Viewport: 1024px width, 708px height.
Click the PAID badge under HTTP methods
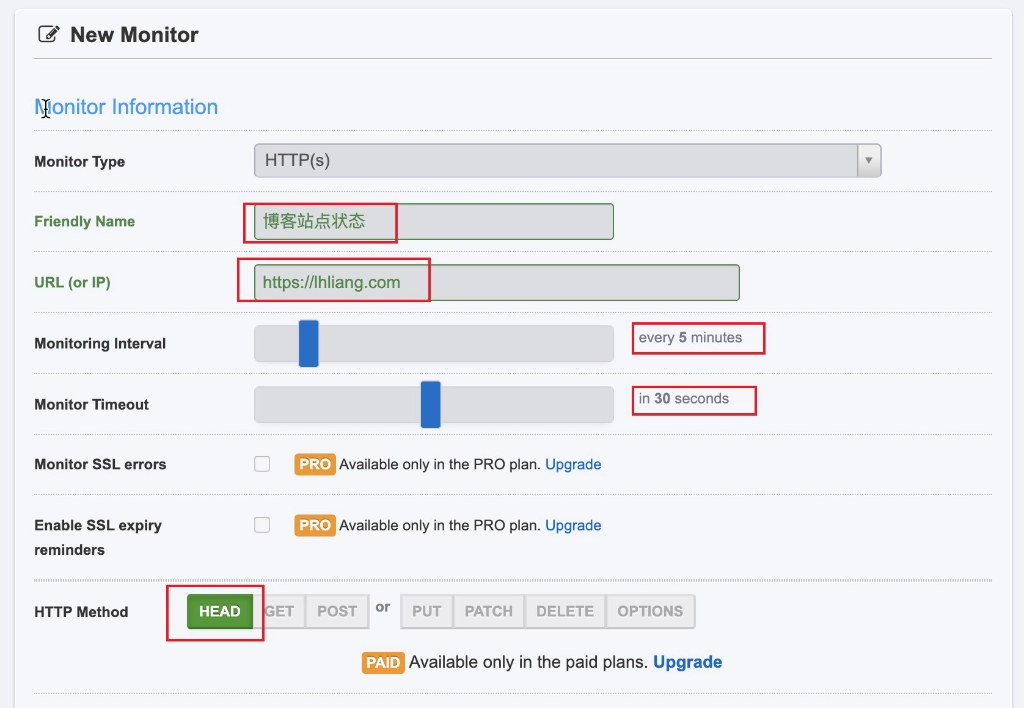tap(383, 662)
